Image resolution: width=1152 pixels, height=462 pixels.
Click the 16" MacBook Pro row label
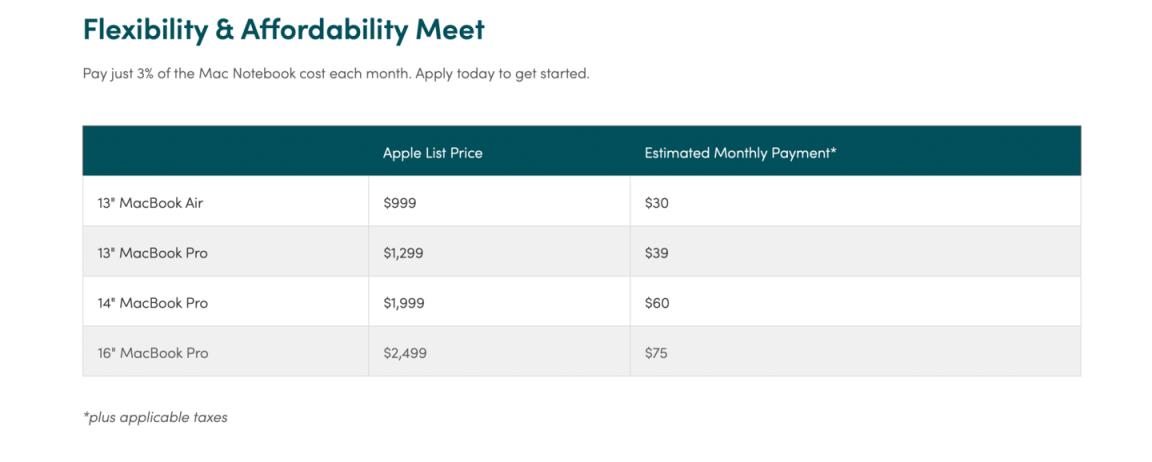click(x=152, y=353)
